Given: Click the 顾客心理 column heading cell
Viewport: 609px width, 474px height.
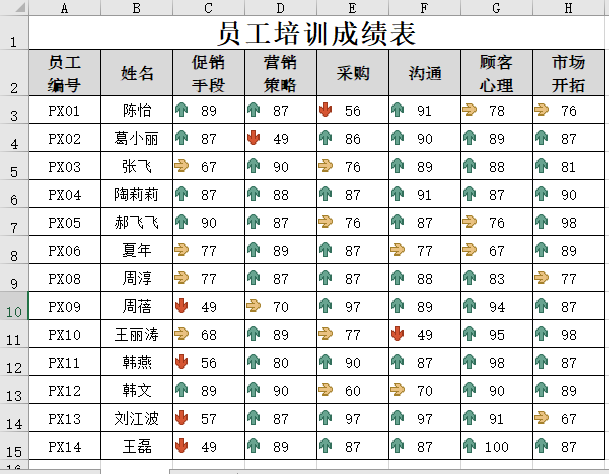Looking at the screenshot, I should coord(496,73).
